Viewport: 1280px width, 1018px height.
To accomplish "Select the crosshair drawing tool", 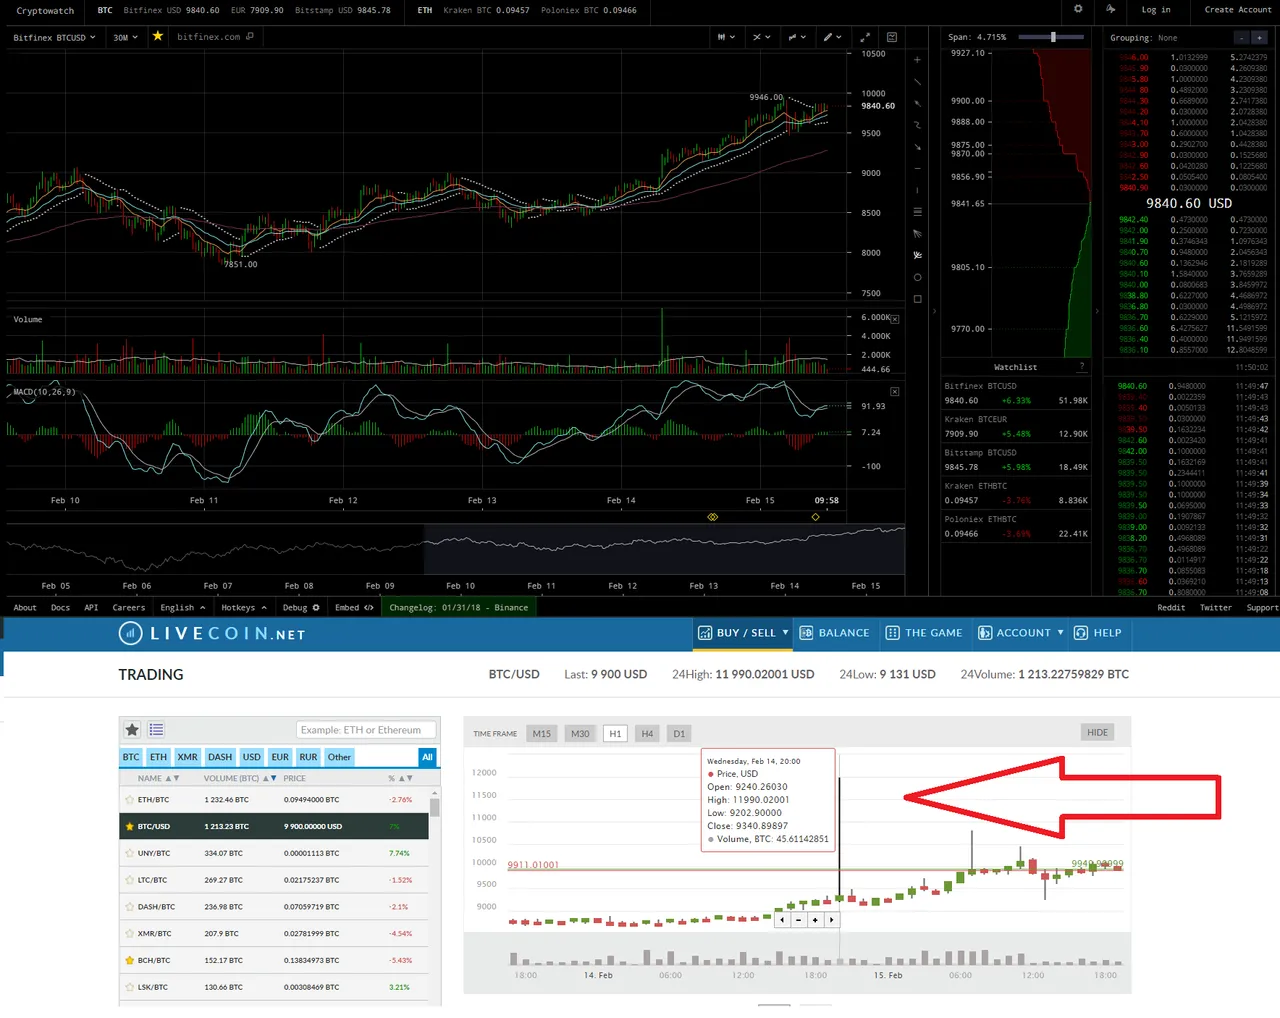I will 917,60.
